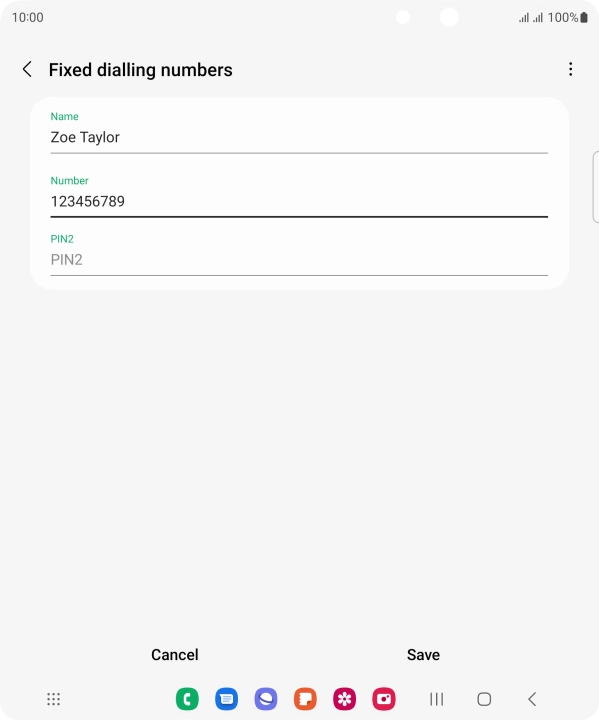
Task: Open the pink flower Gallery app
Action: tap(345, 699)
